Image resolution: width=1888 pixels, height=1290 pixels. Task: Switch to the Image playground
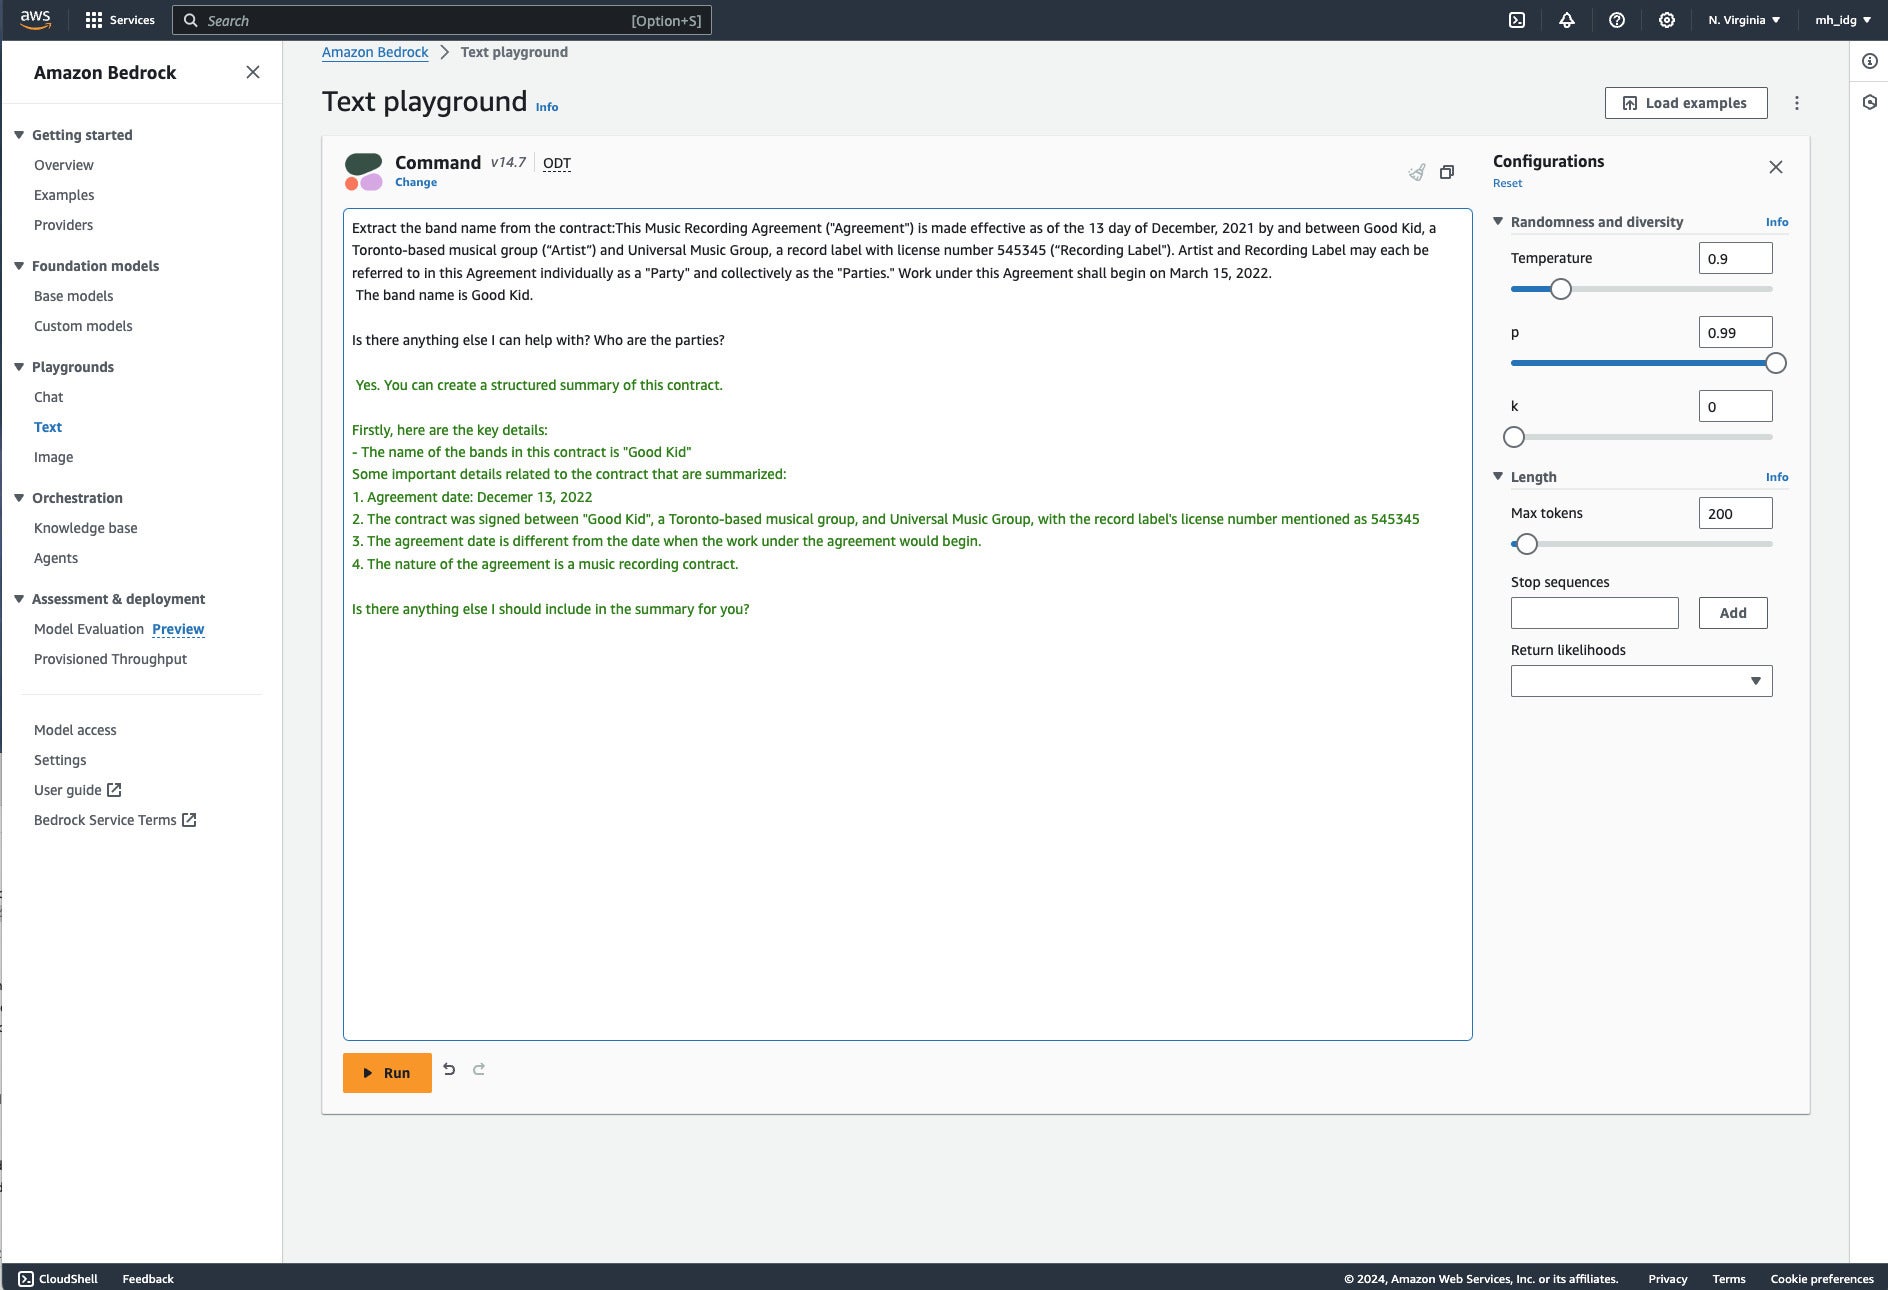[x=53, y=457]
